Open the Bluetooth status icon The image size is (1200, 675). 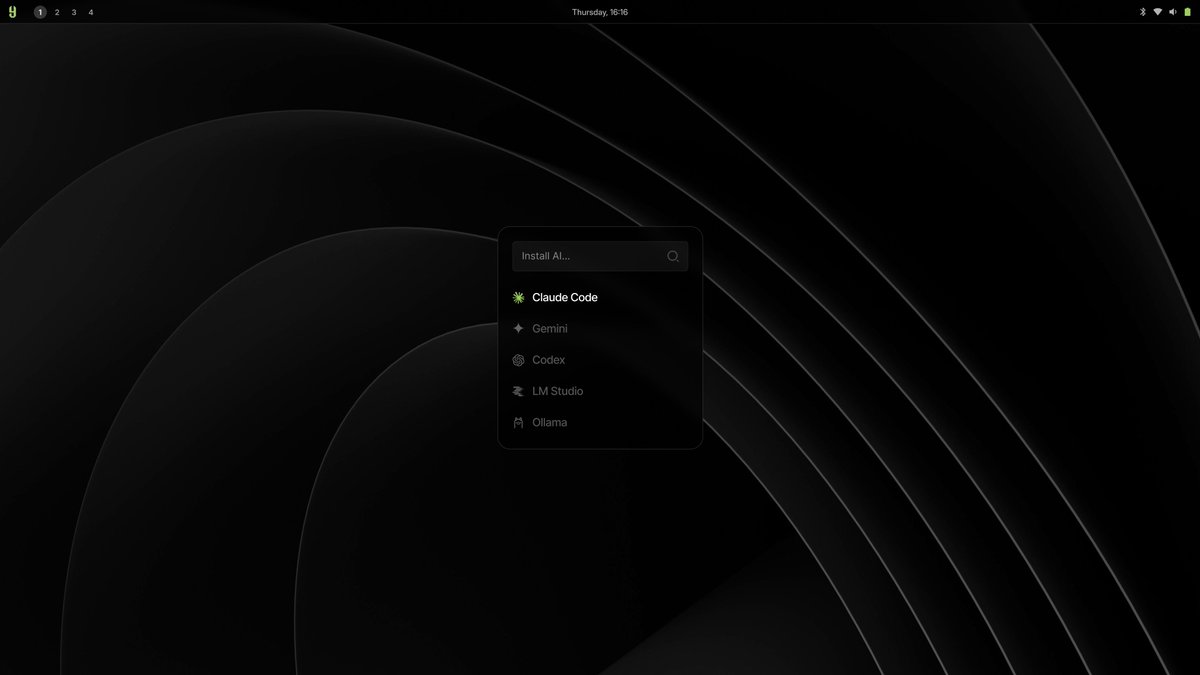(1143, 12)
